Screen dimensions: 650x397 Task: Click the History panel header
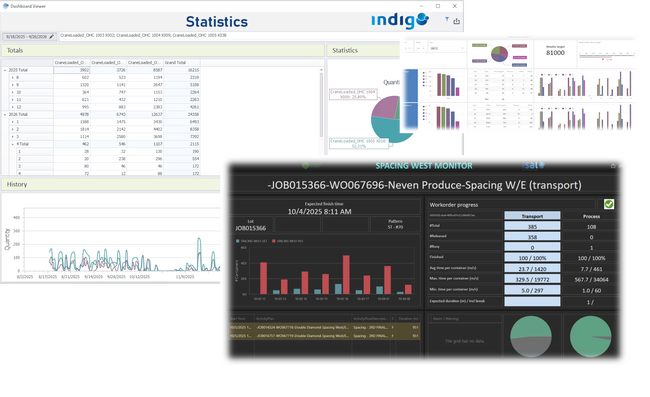point(111,184)
